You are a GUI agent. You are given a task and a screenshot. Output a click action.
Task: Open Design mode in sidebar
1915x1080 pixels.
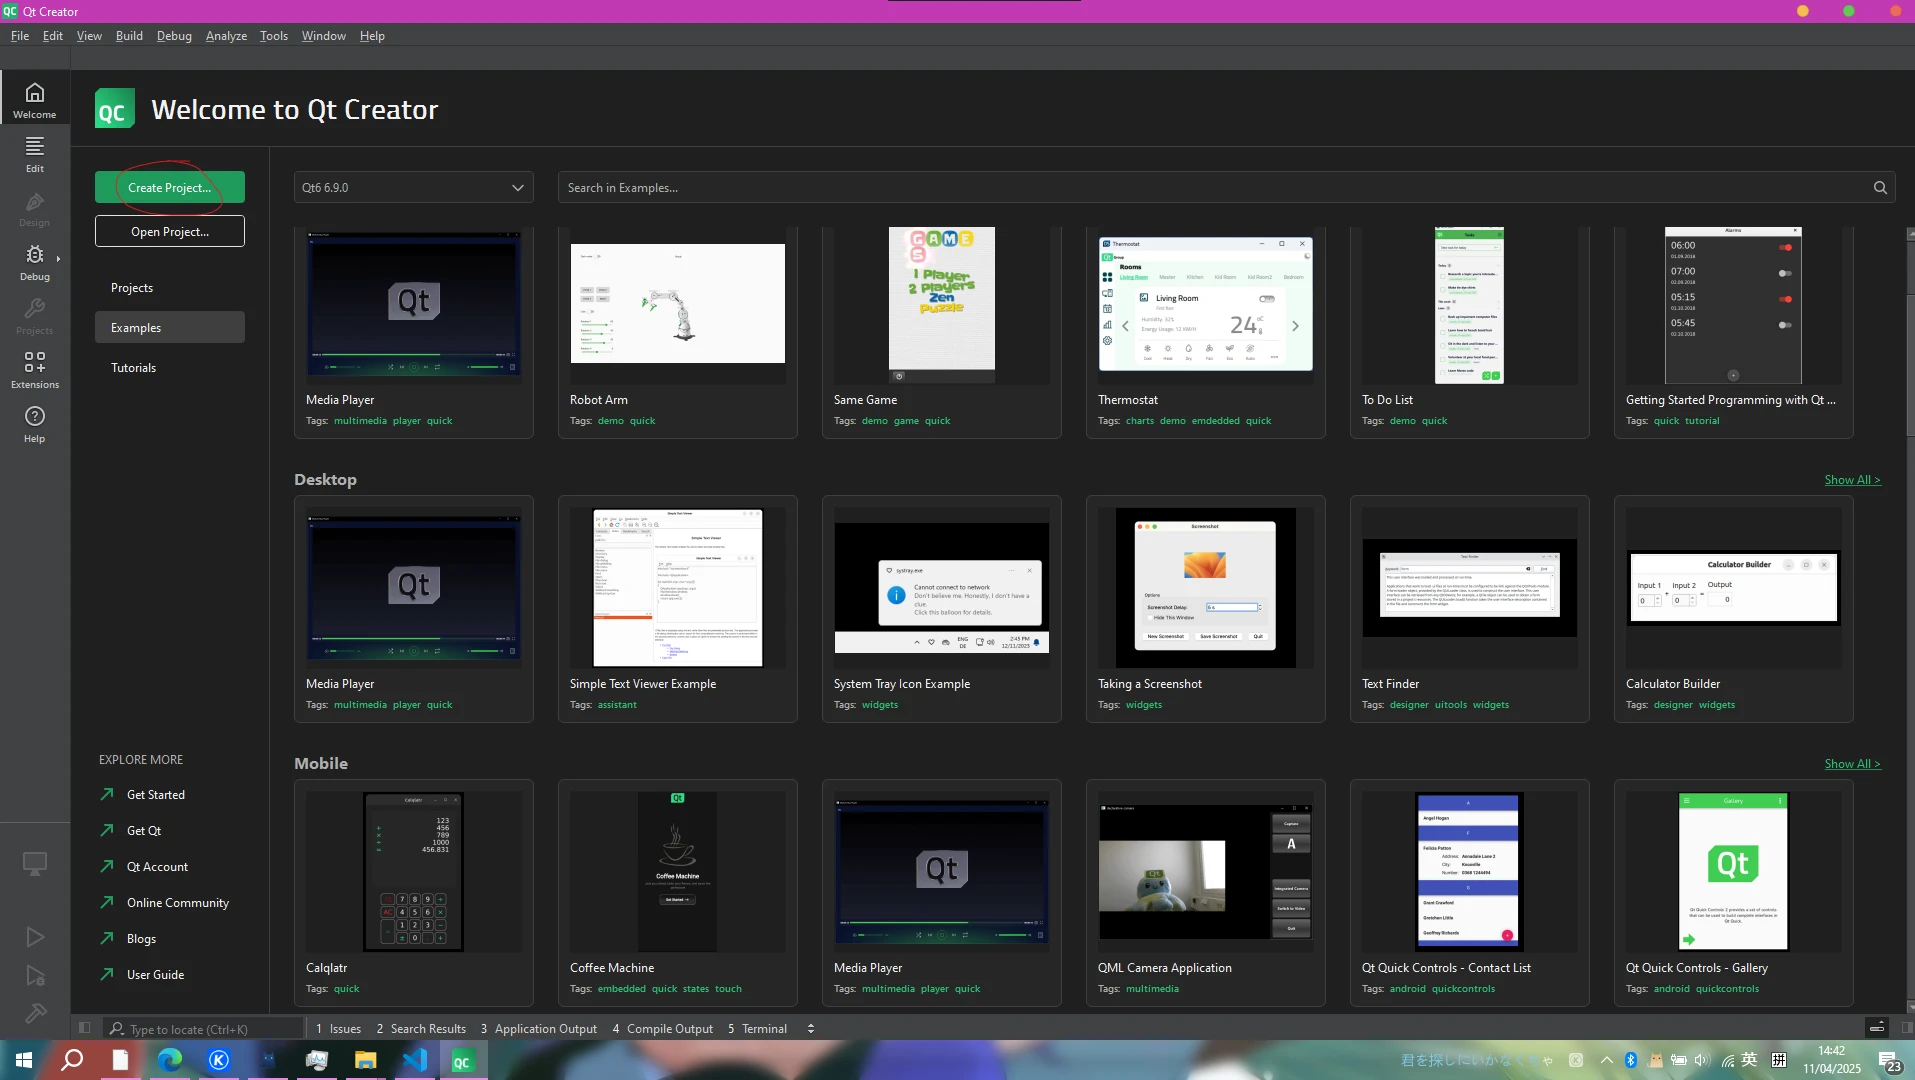click(35, 208)
